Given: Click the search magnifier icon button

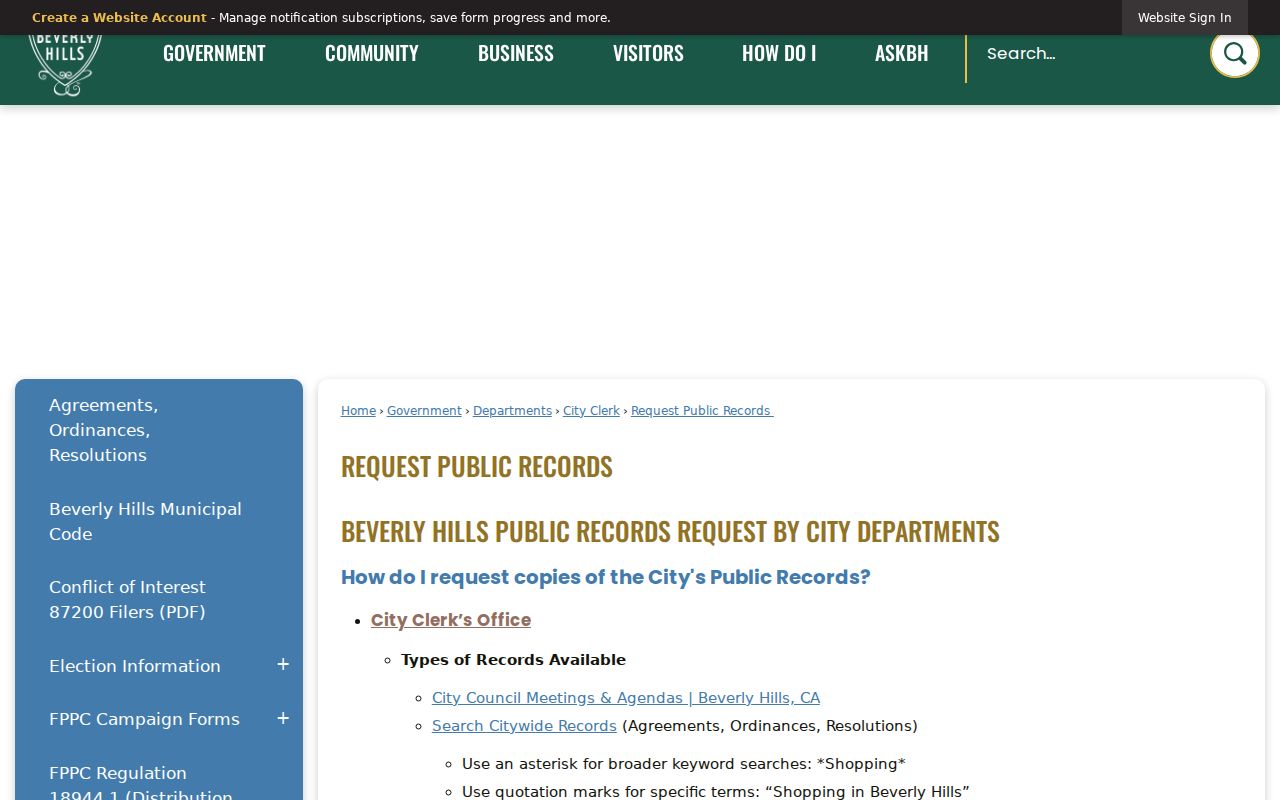Looking at the screenshot, I should 1234,53.
